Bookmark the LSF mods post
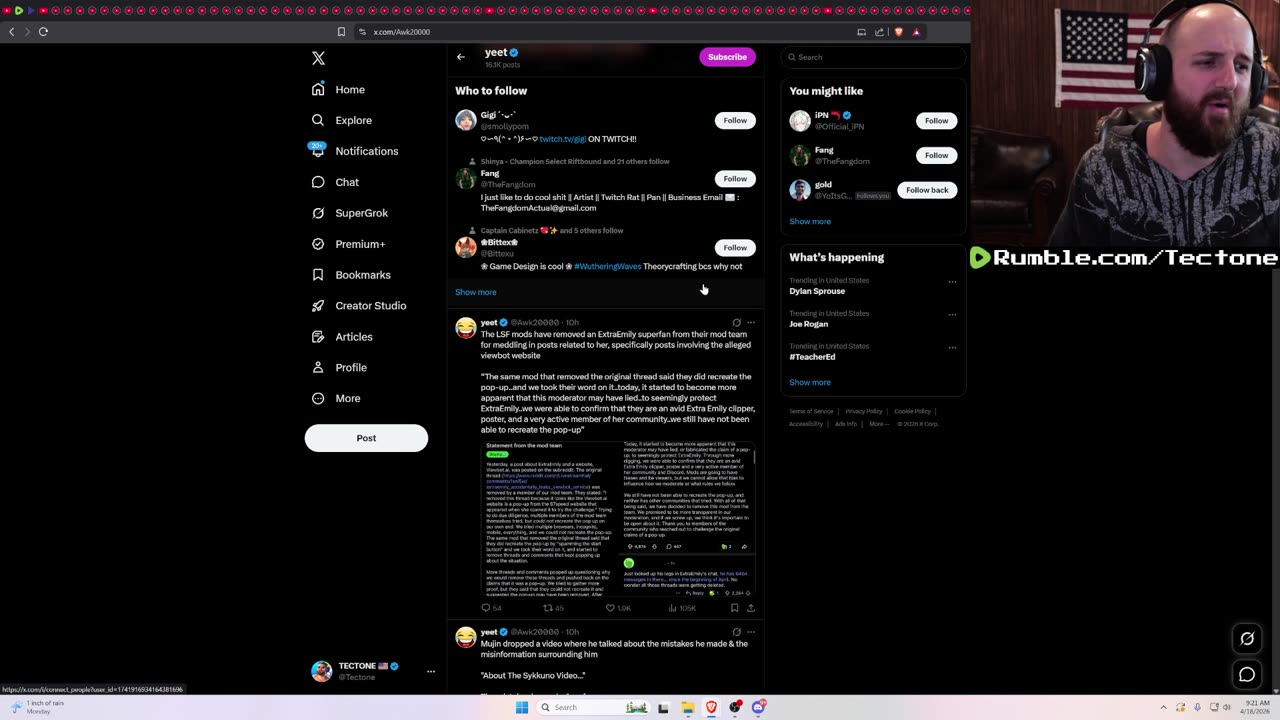This screenshot has height=720, width=1280. pos(734,608)
